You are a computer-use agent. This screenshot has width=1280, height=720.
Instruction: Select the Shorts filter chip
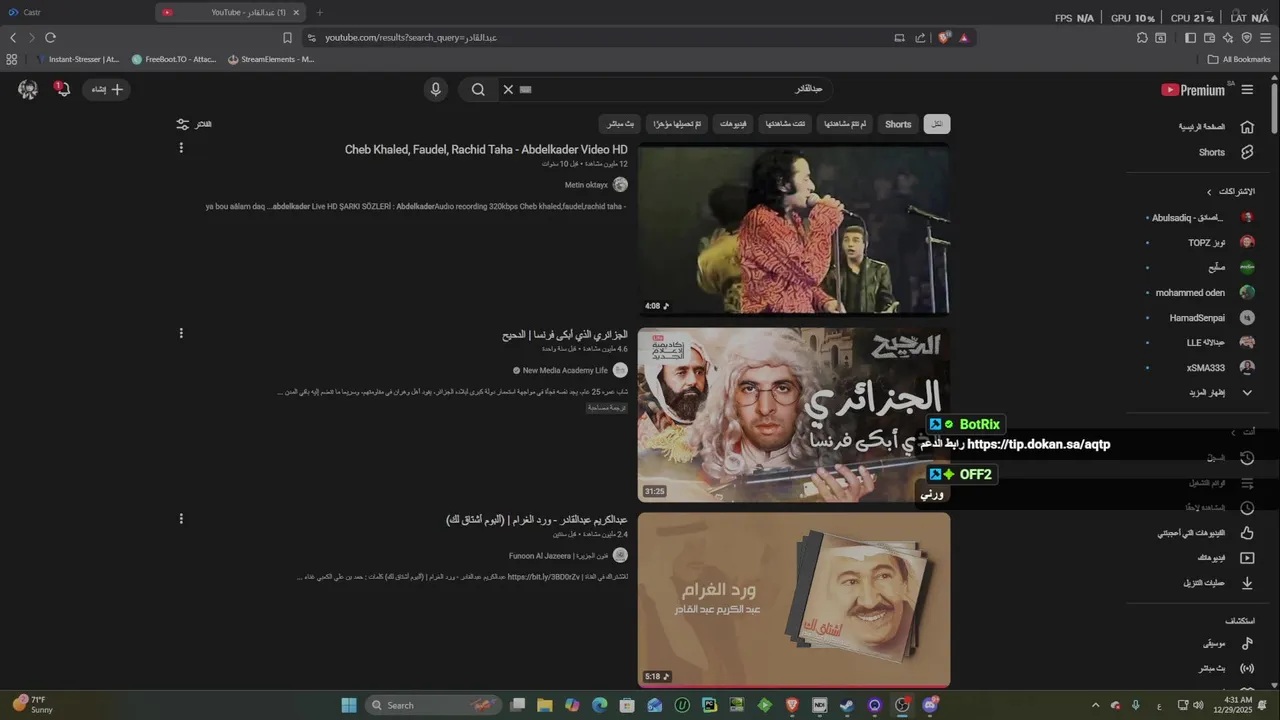(x=898, y=124)
